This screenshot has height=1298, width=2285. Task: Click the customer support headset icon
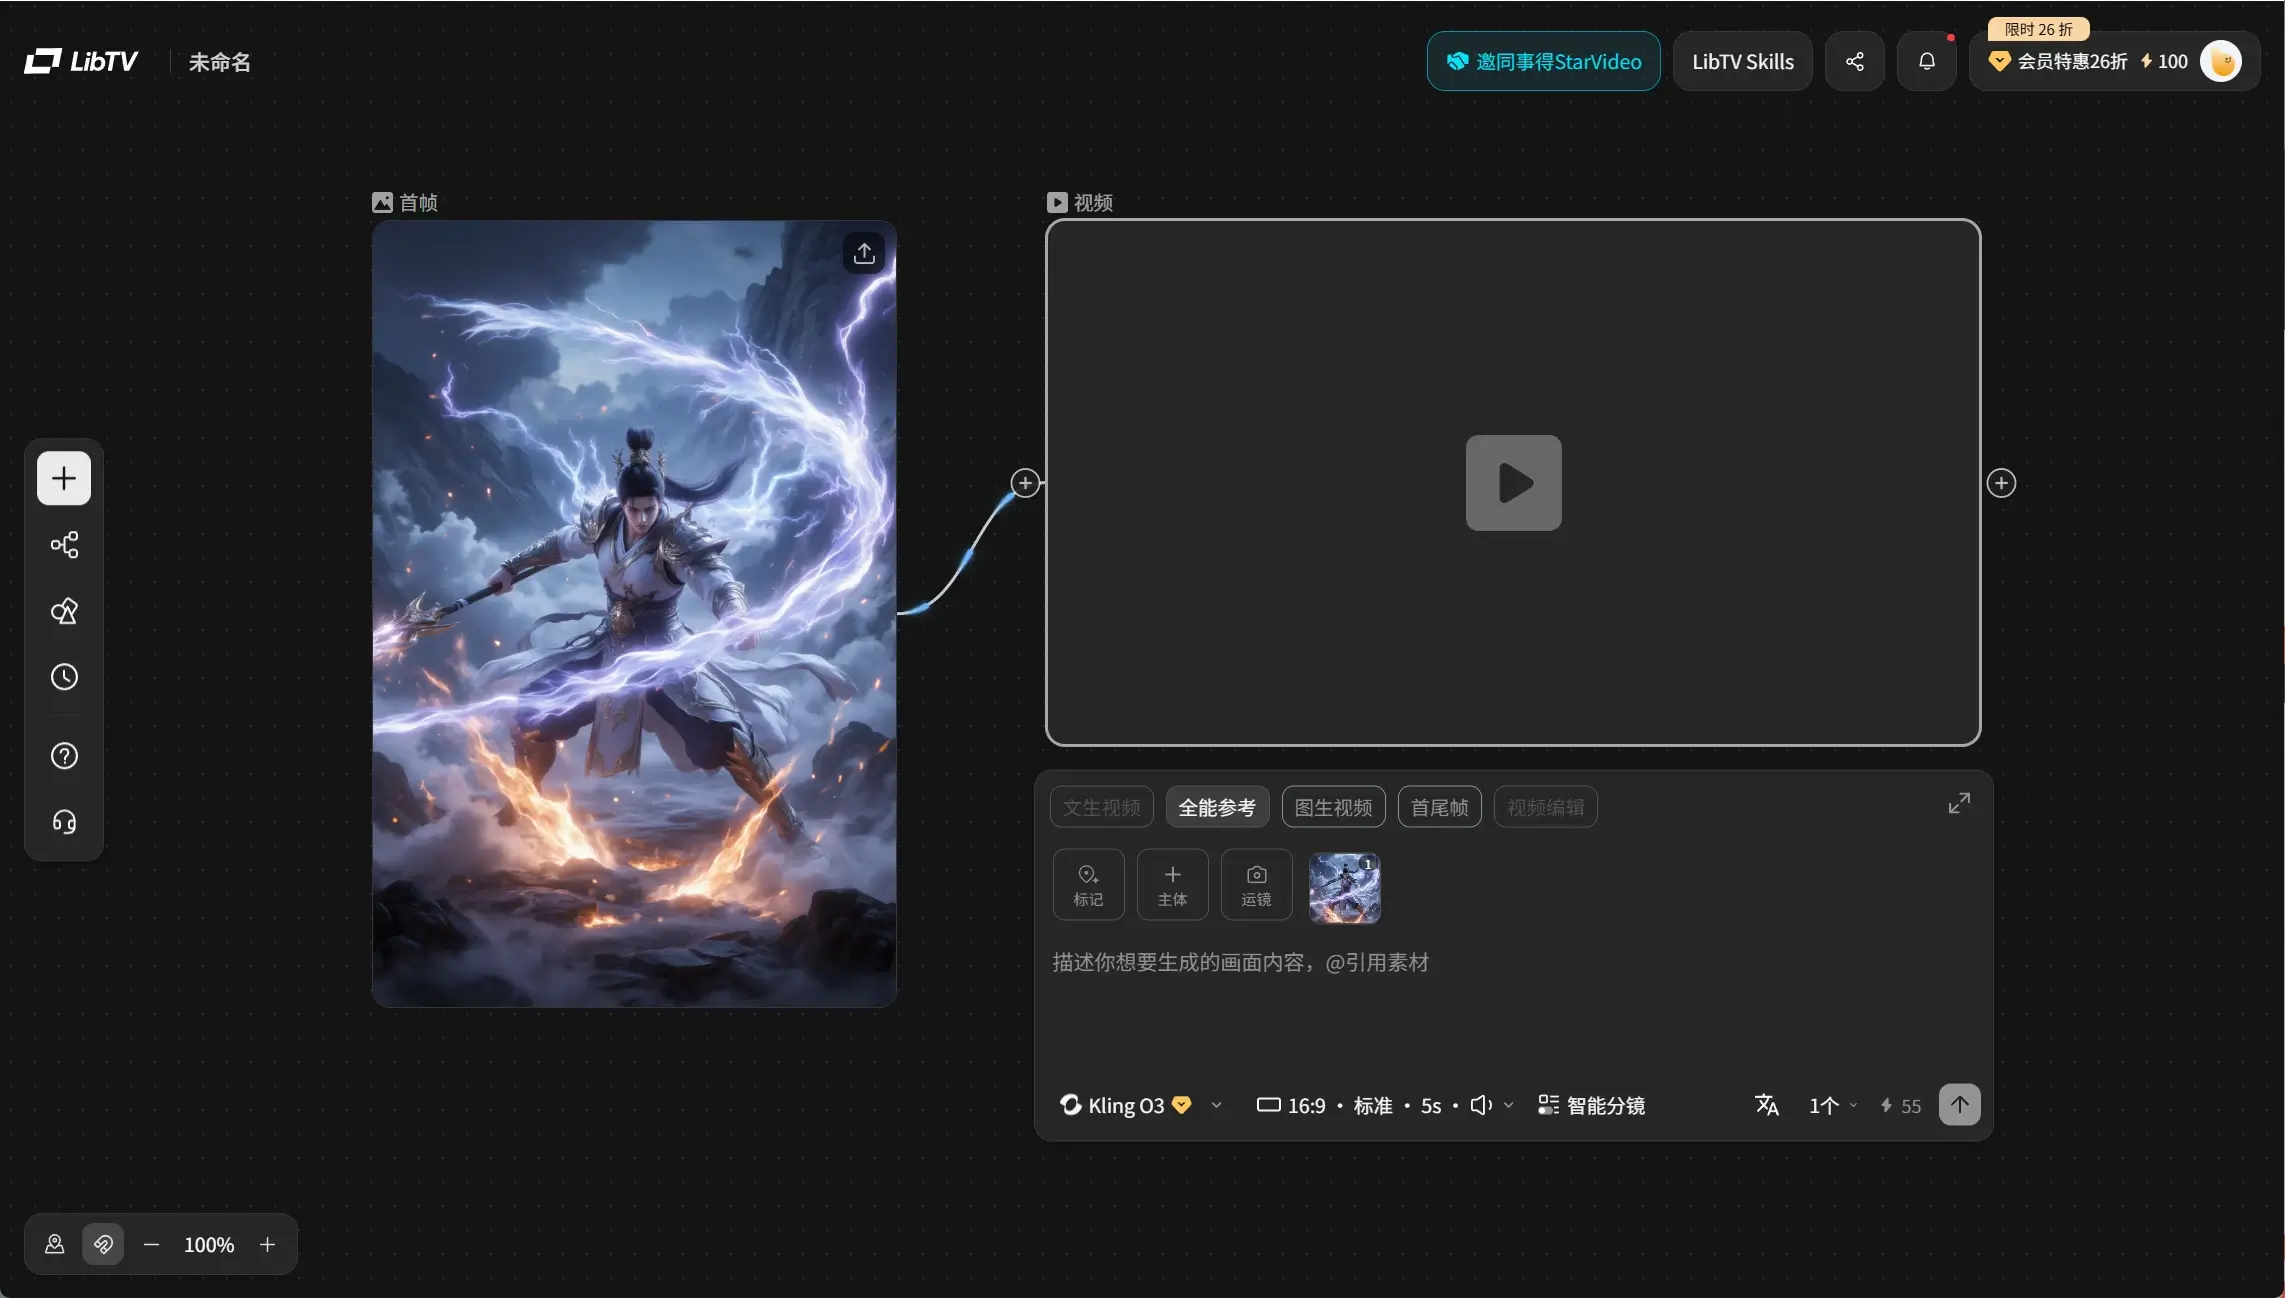[x=64, y=822]
